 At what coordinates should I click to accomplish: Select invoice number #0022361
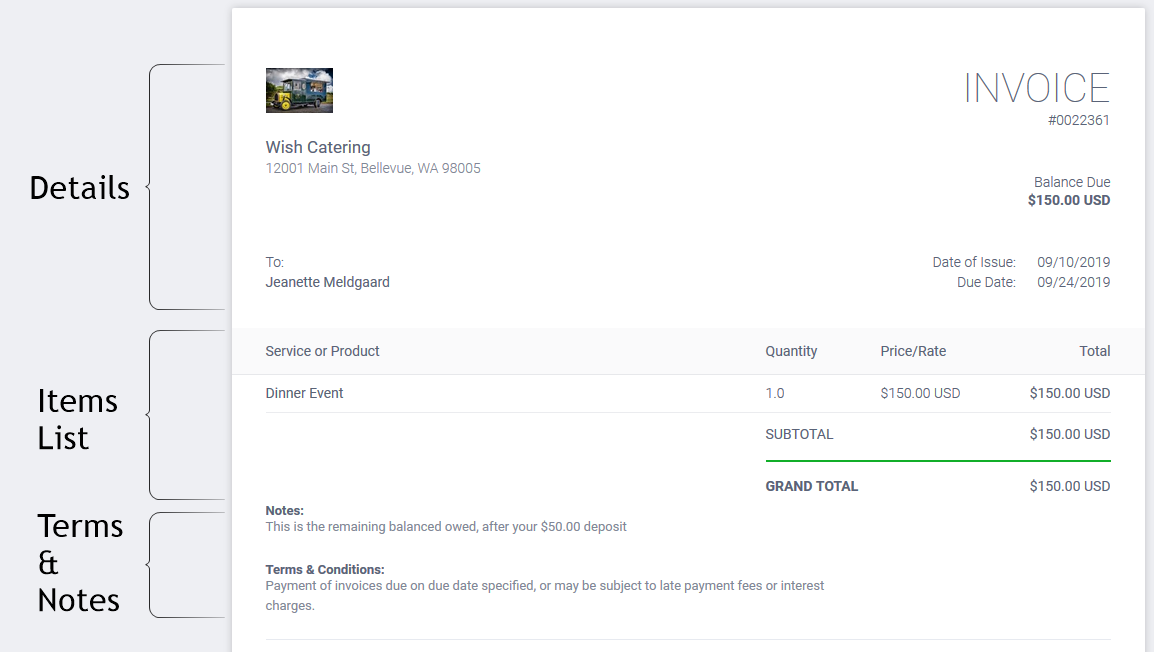click(1078, 120)
